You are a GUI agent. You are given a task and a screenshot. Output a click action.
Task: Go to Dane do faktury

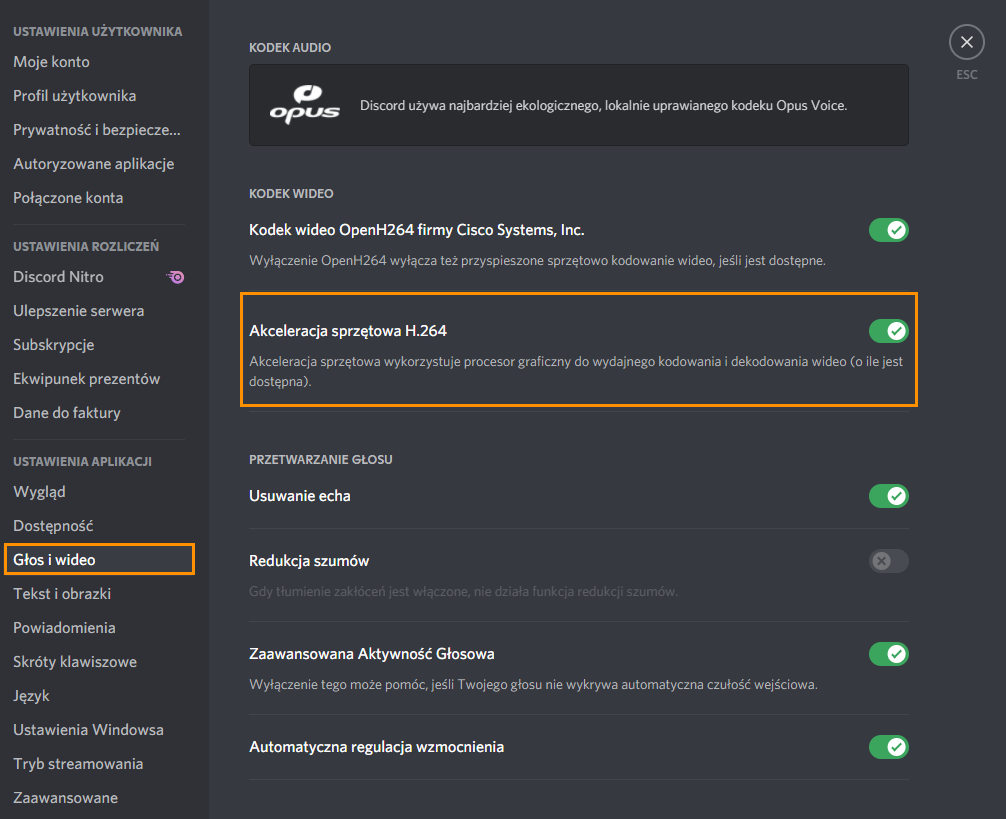67,413
